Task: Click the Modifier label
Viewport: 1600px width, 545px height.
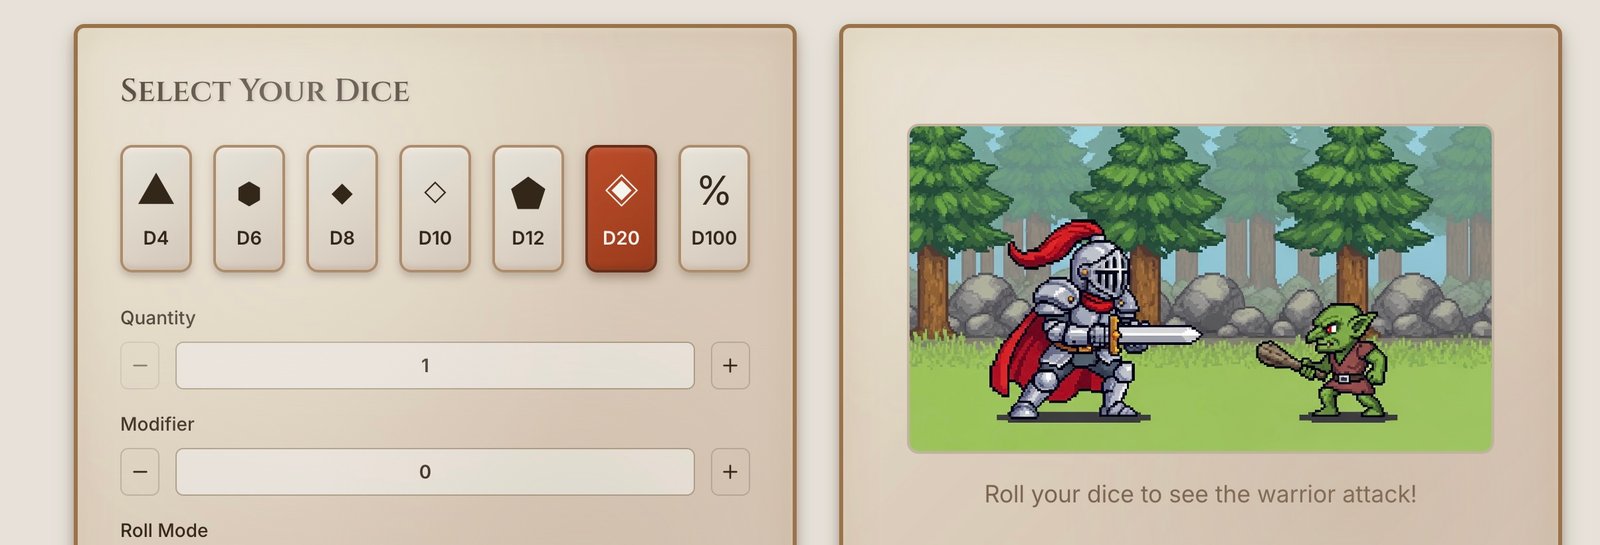Action: pos(157,424)
